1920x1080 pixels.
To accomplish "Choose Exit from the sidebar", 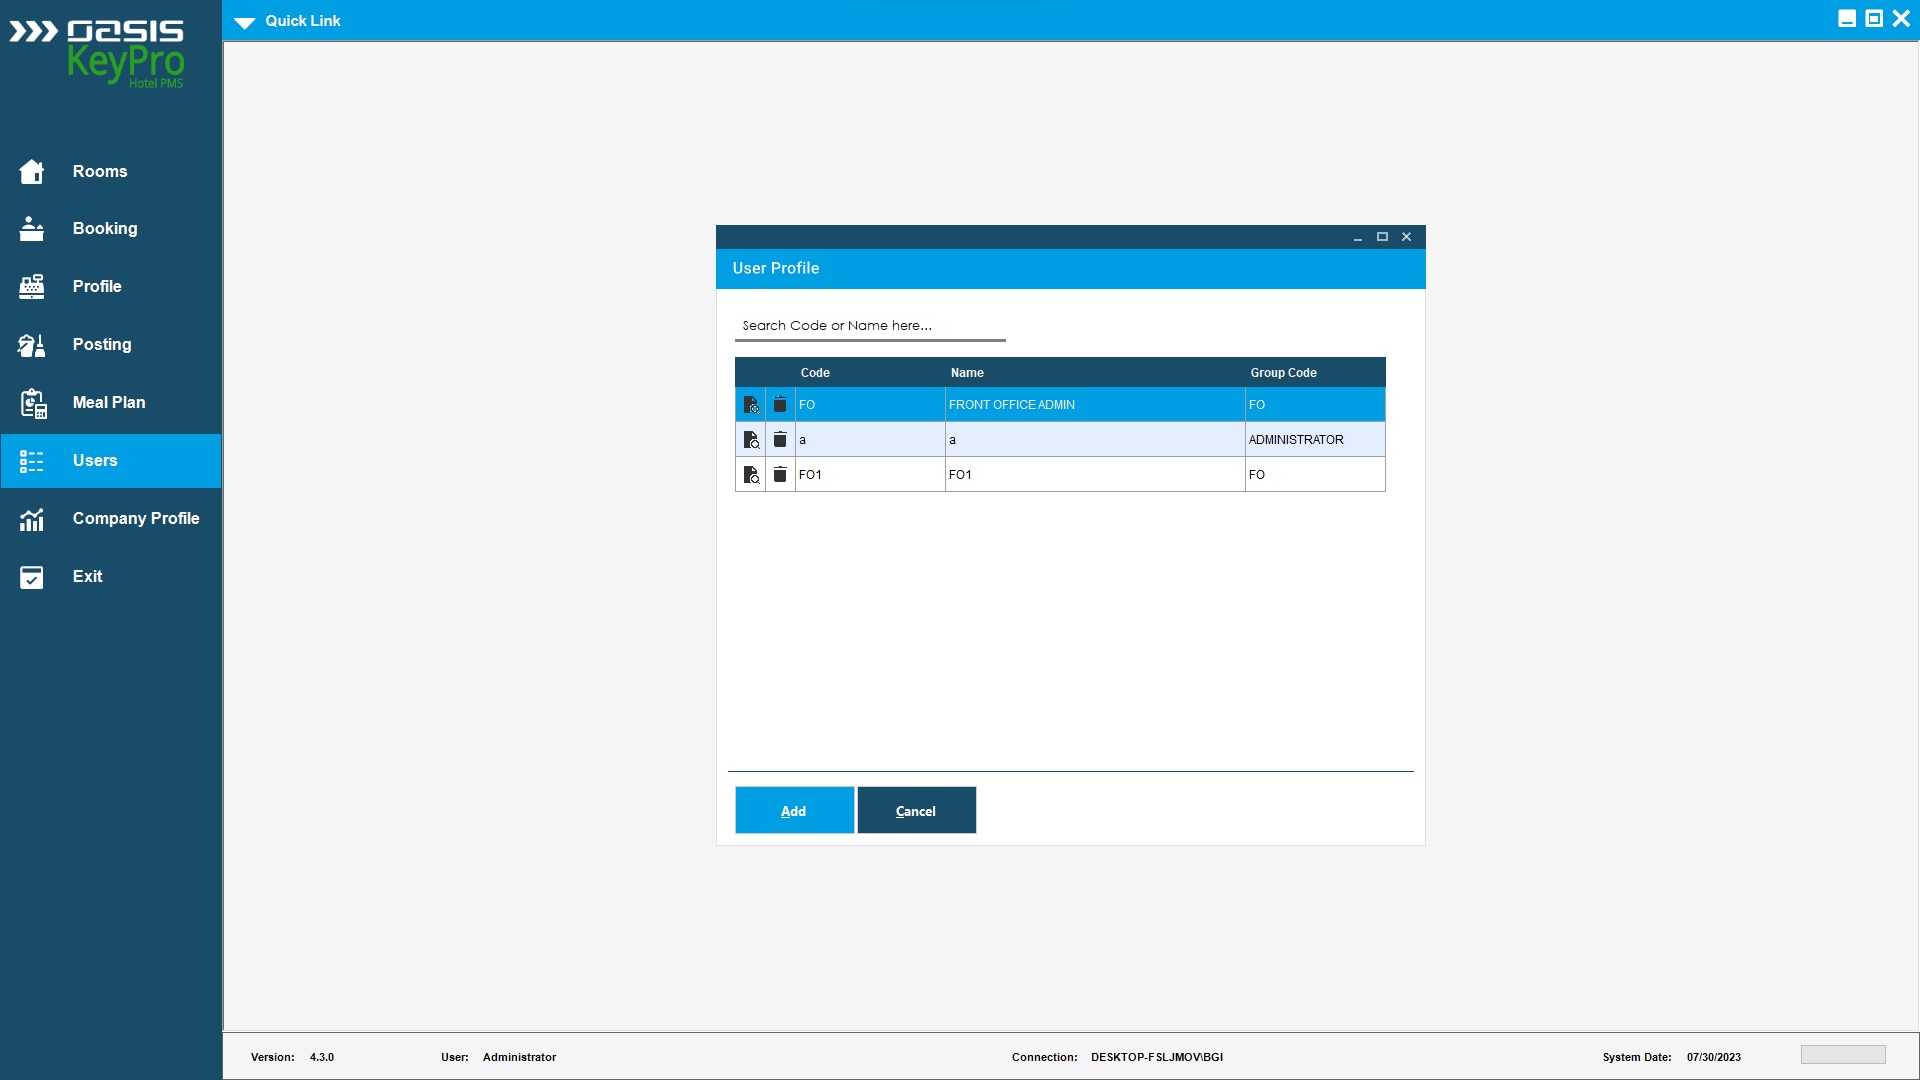I will 87,577.
